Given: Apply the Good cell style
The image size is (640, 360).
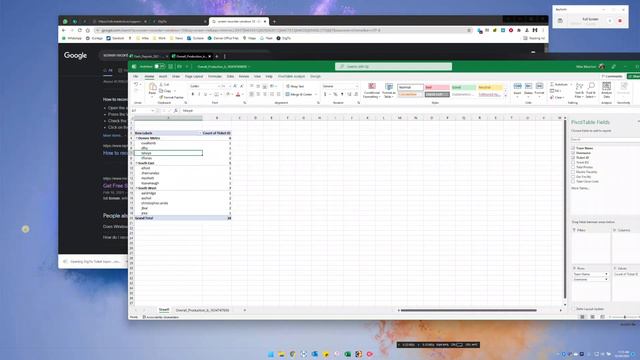Looking at the screenshot, I should tap(463, 87).
